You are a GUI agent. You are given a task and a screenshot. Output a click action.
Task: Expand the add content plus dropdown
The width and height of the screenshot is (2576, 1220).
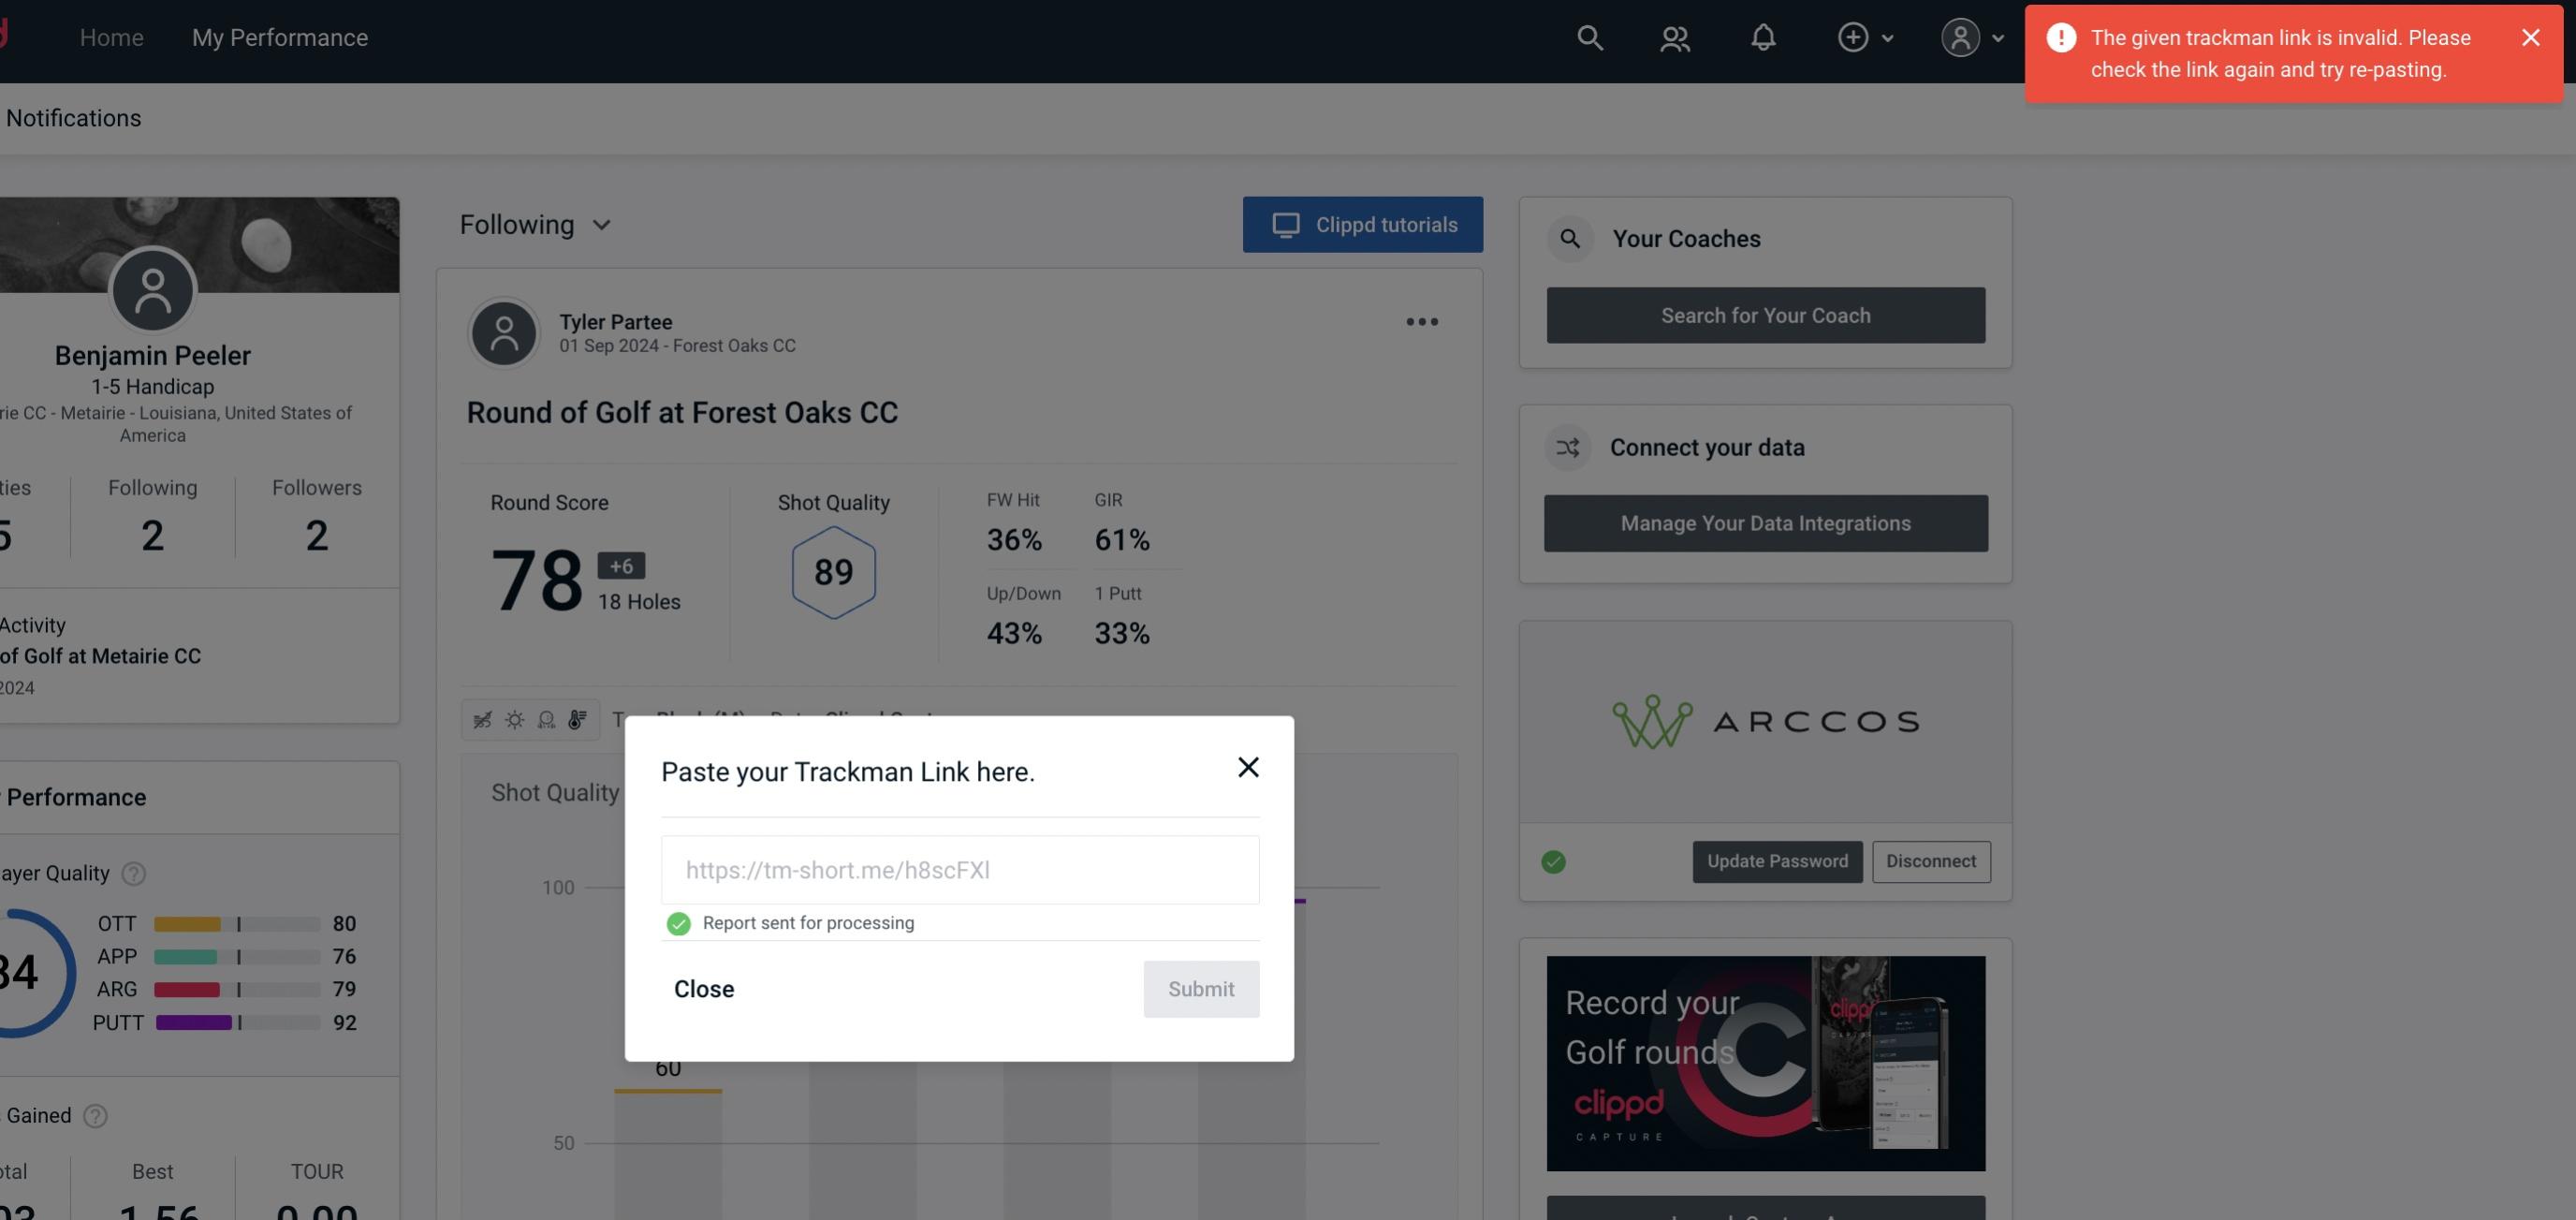coord(1865,37)
